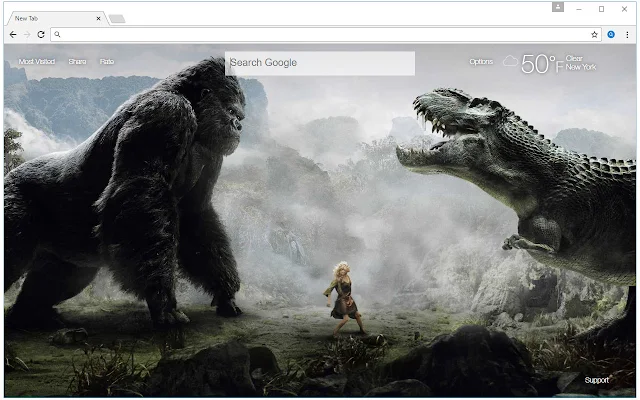Click the browser back arrow
The height and width of the screenshot is (400, 640).
(13, 35)
